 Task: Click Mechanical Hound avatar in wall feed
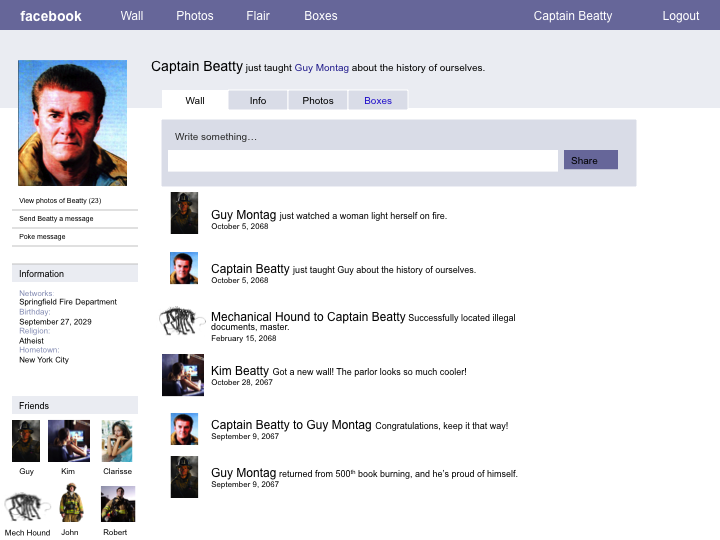[x=182, y=321]
